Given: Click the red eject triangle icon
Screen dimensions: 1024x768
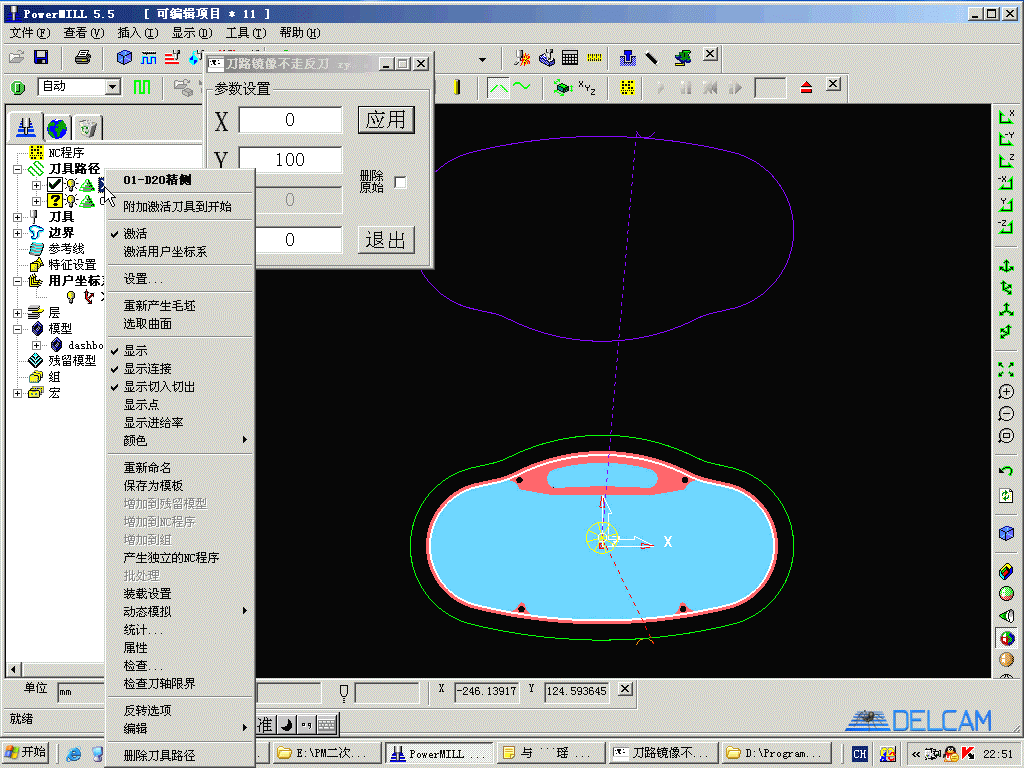Looking at the screenshot, I should pos(806,87).
